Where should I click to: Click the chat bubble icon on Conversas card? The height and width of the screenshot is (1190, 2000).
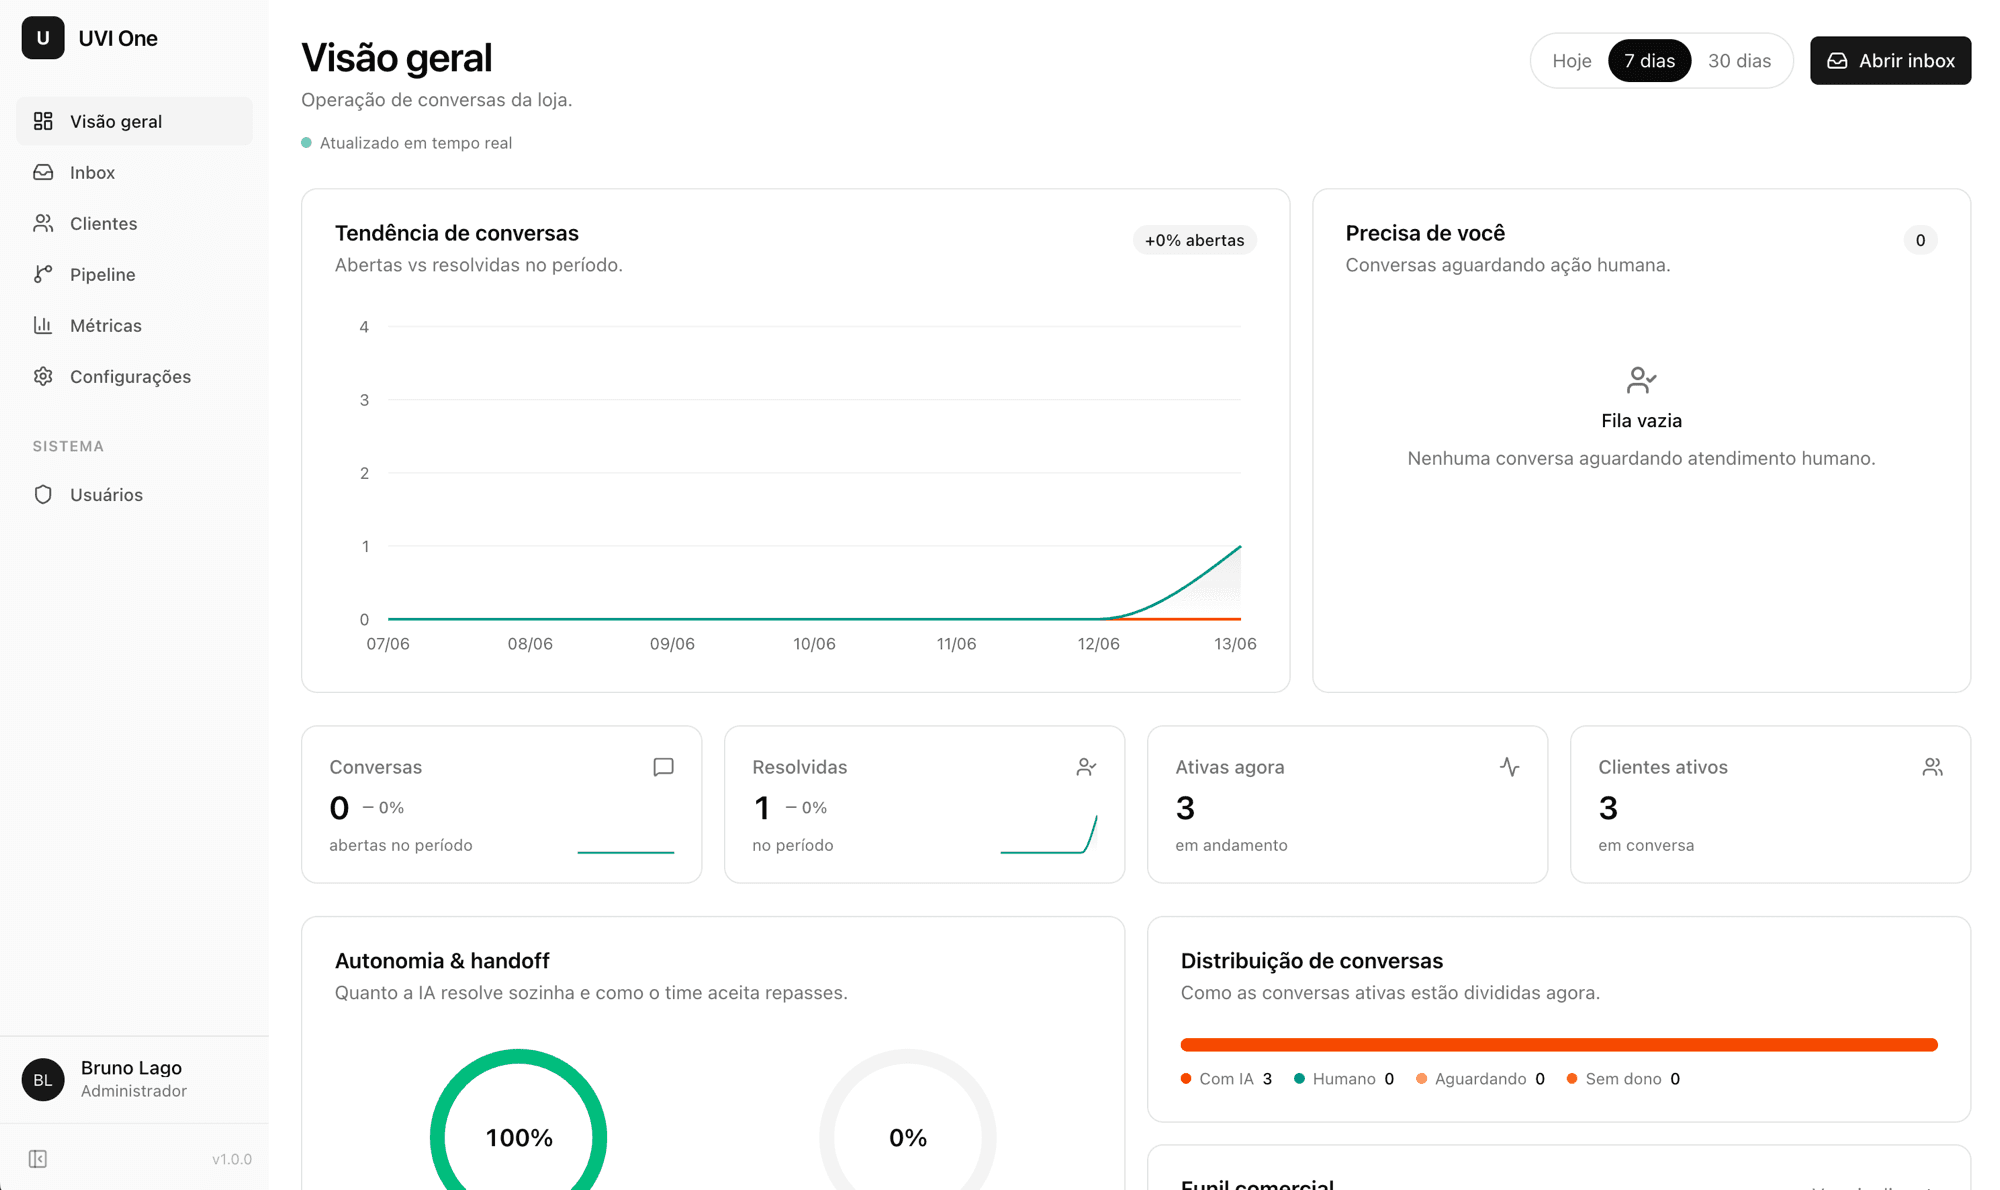(663, 767)
